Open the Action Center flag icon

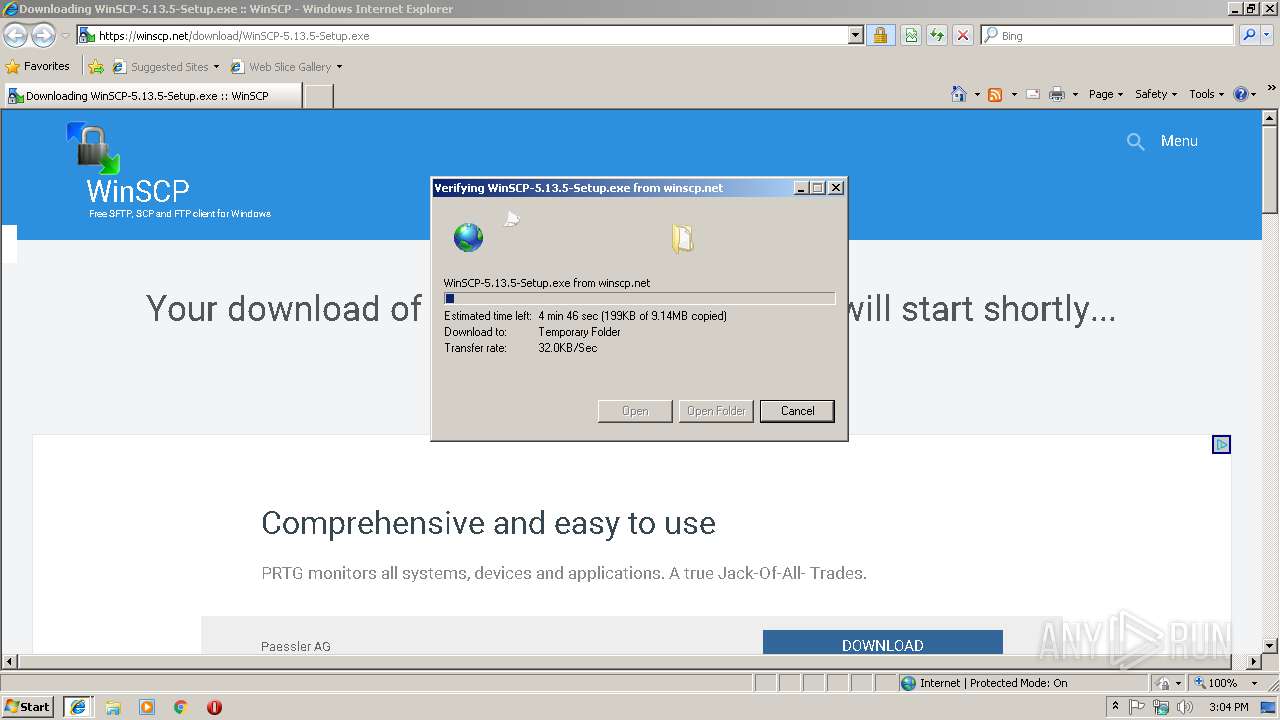1138,707
